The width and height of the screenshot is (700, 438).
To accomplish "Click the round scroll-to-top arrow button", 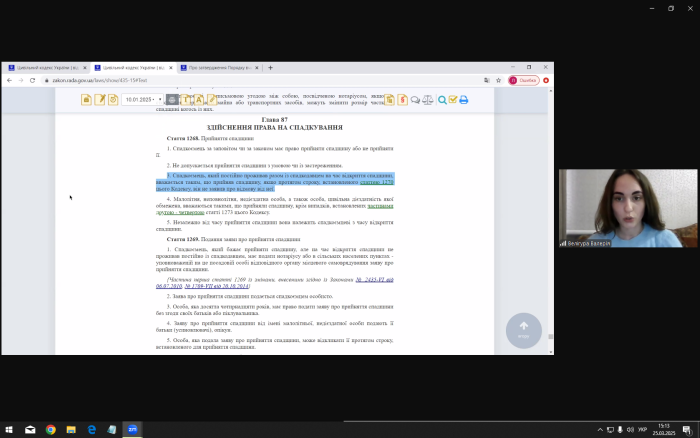I will tap(524, 328).
